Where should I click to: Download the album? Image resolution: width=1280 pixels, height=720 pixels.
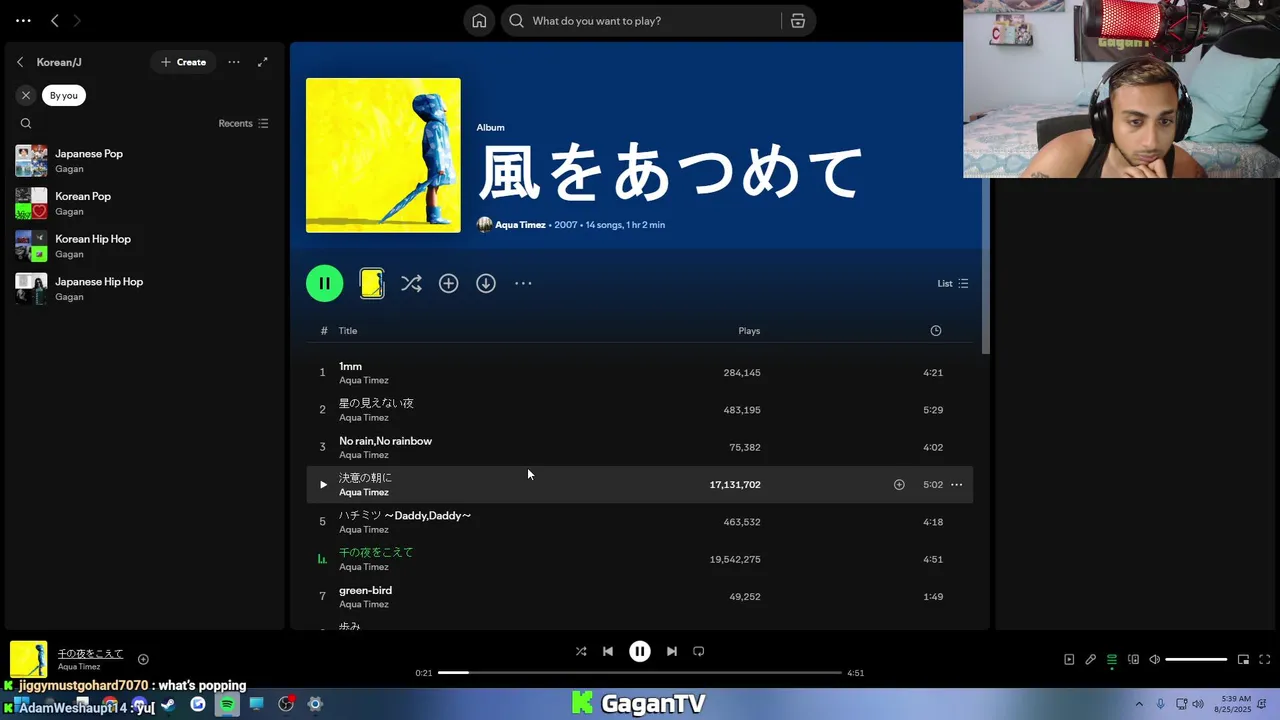pyautogui.click(x=485, y=283)
